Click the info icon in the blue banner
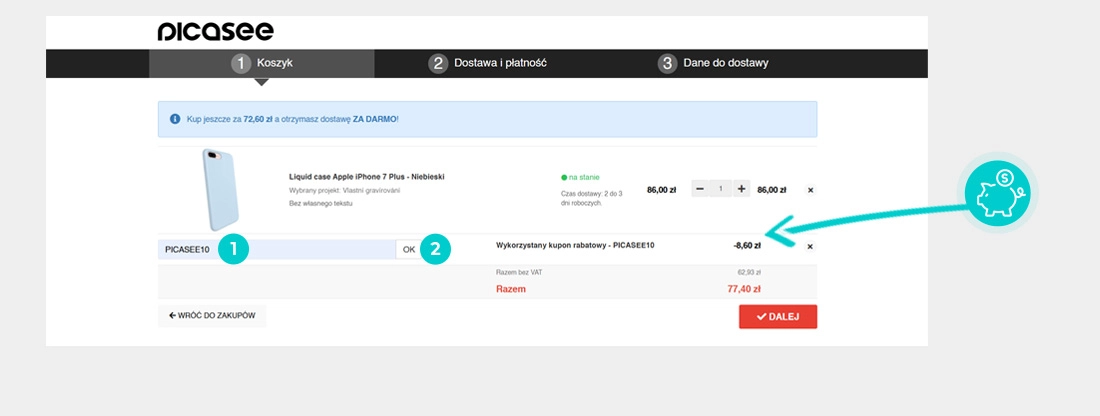This screenshot has height=416, width=1100. click(175, 119)
